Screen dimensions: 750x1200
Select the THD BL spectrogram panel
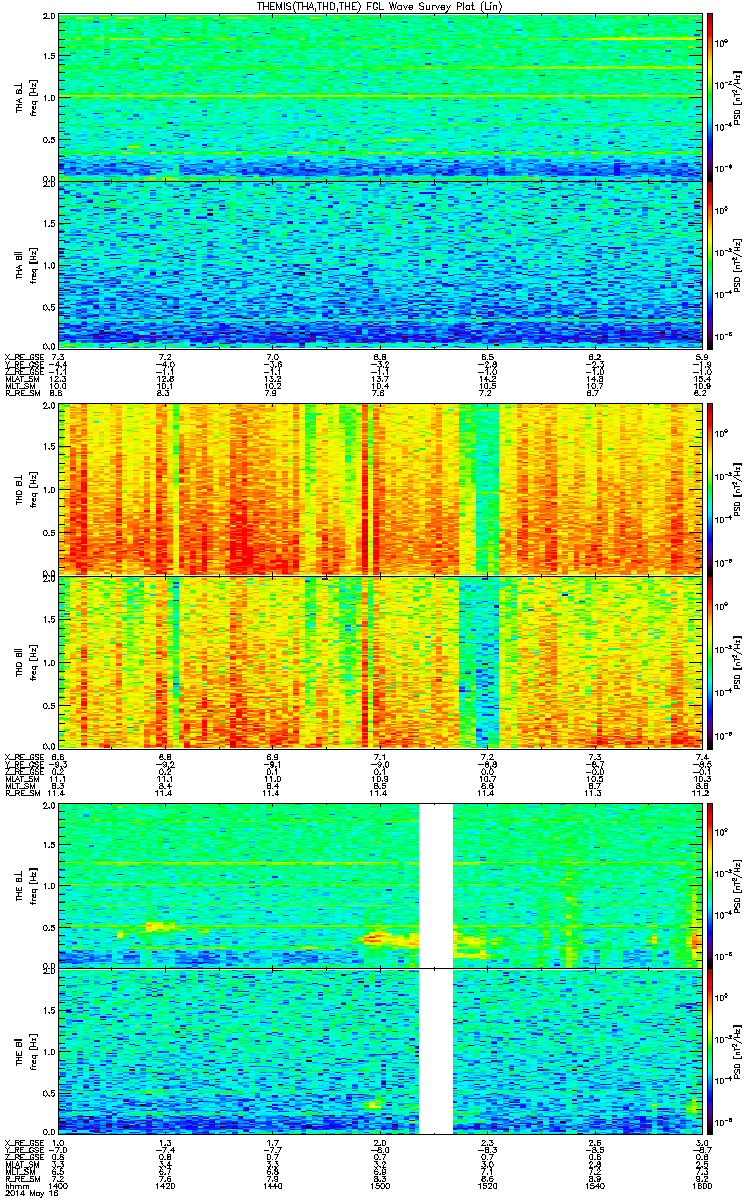coord(380,489)
